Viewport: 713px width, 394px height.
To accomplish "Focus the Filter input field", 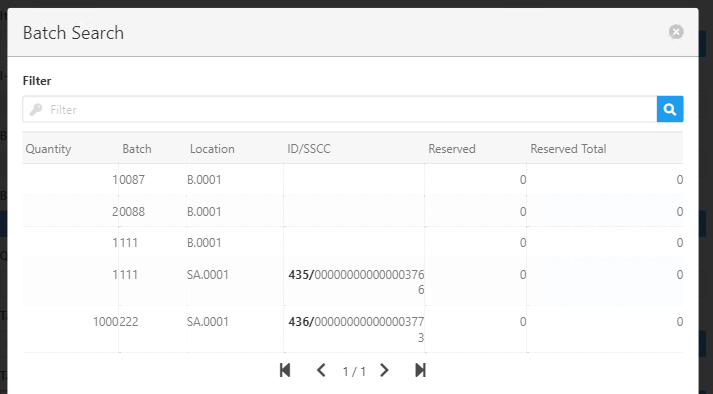I will 340,109.
